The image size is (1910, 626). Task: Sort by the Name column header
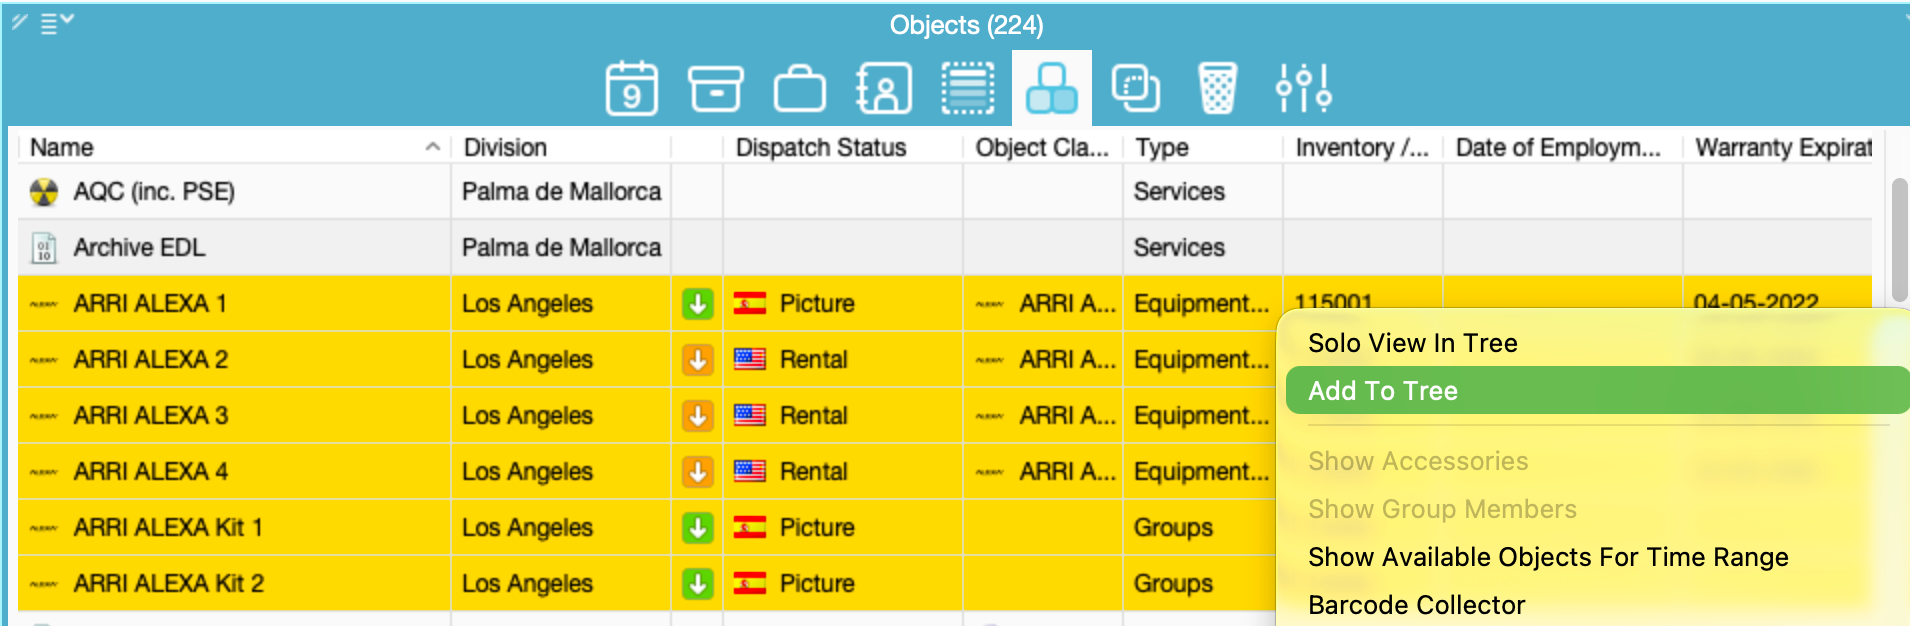(62, 147)
